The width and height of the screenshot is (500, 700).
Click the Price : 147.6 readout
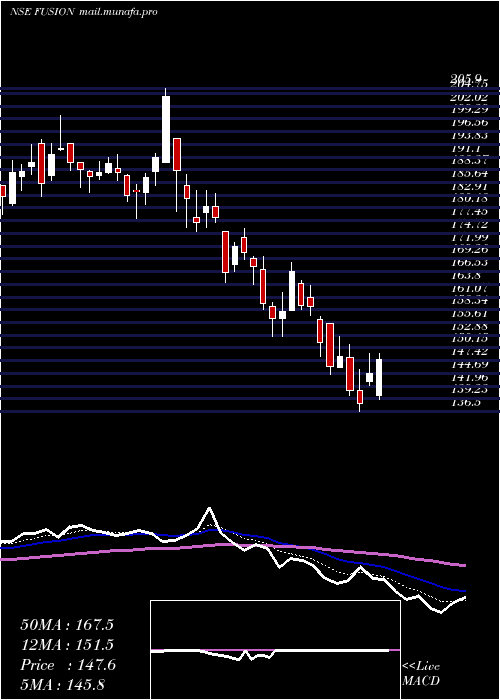pos(68,665)
